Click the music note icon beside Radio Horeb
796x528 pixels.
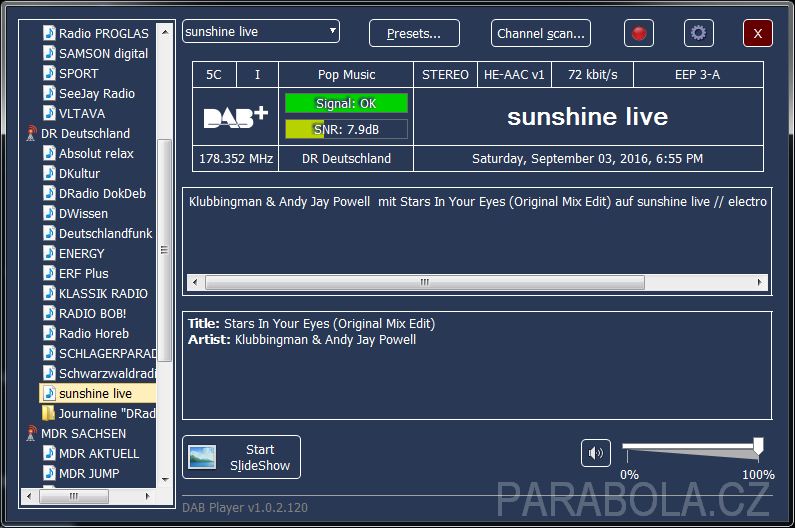coord(49,334)
